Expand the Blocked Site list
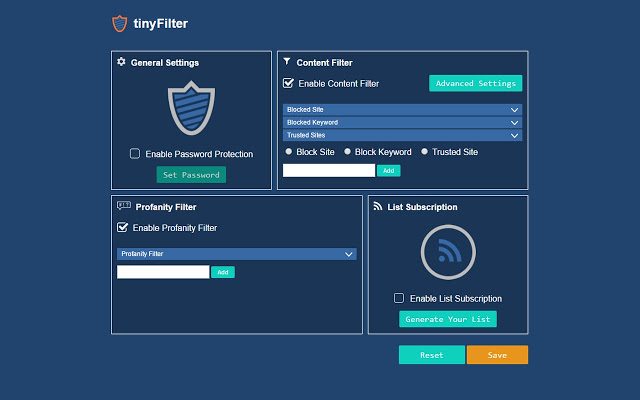Viewport: 640px width, 400px height. [402, 109]
